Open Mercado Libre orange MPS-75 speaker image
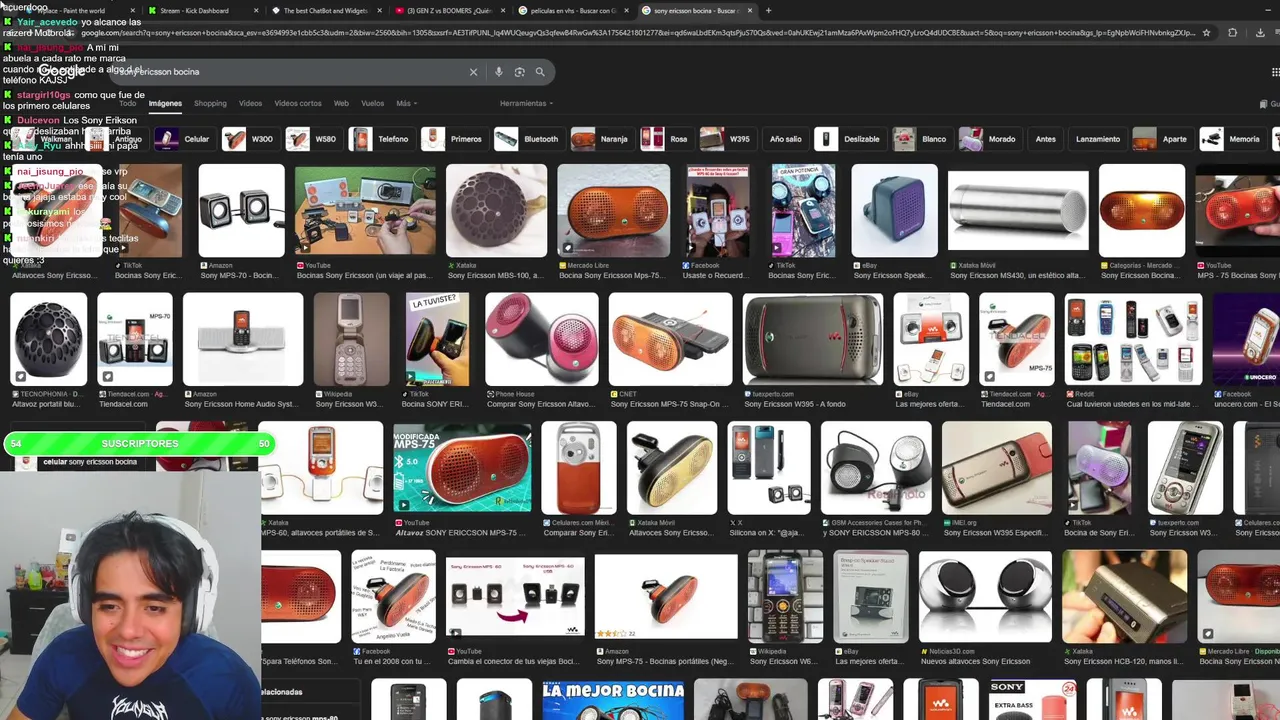This screenshot has height=720, width=1280. coord(613,210)
